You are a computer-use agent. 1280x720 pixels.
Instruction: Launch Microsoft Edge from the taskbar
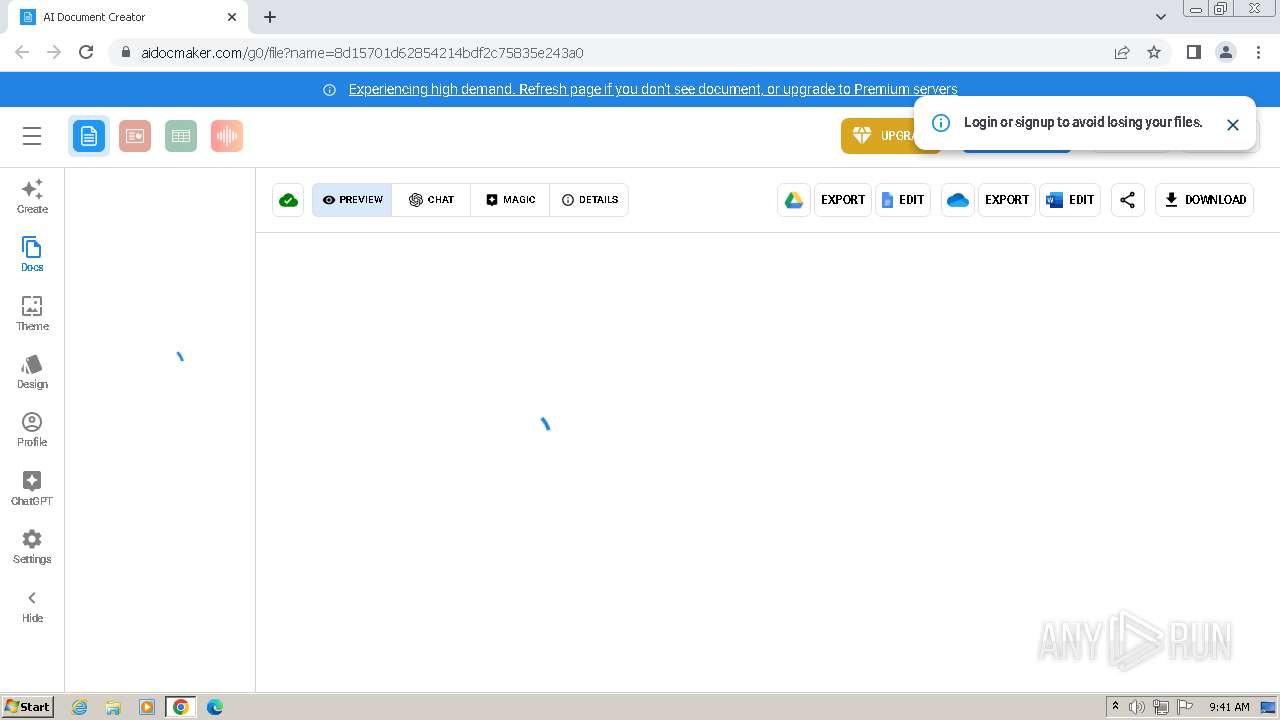pos(215,707)
